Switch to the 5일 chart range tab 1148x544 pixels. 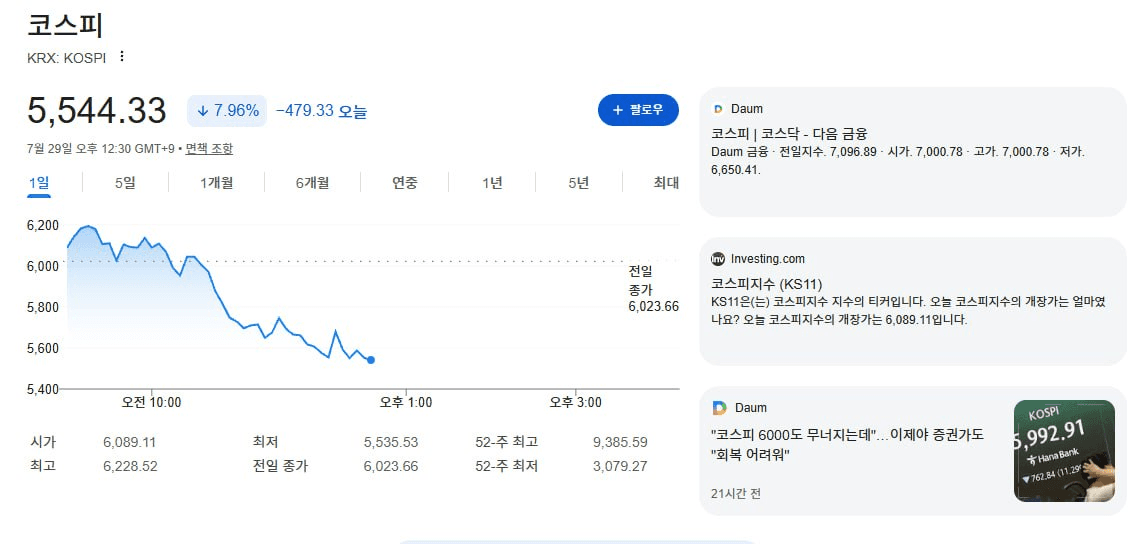[125, 183]
